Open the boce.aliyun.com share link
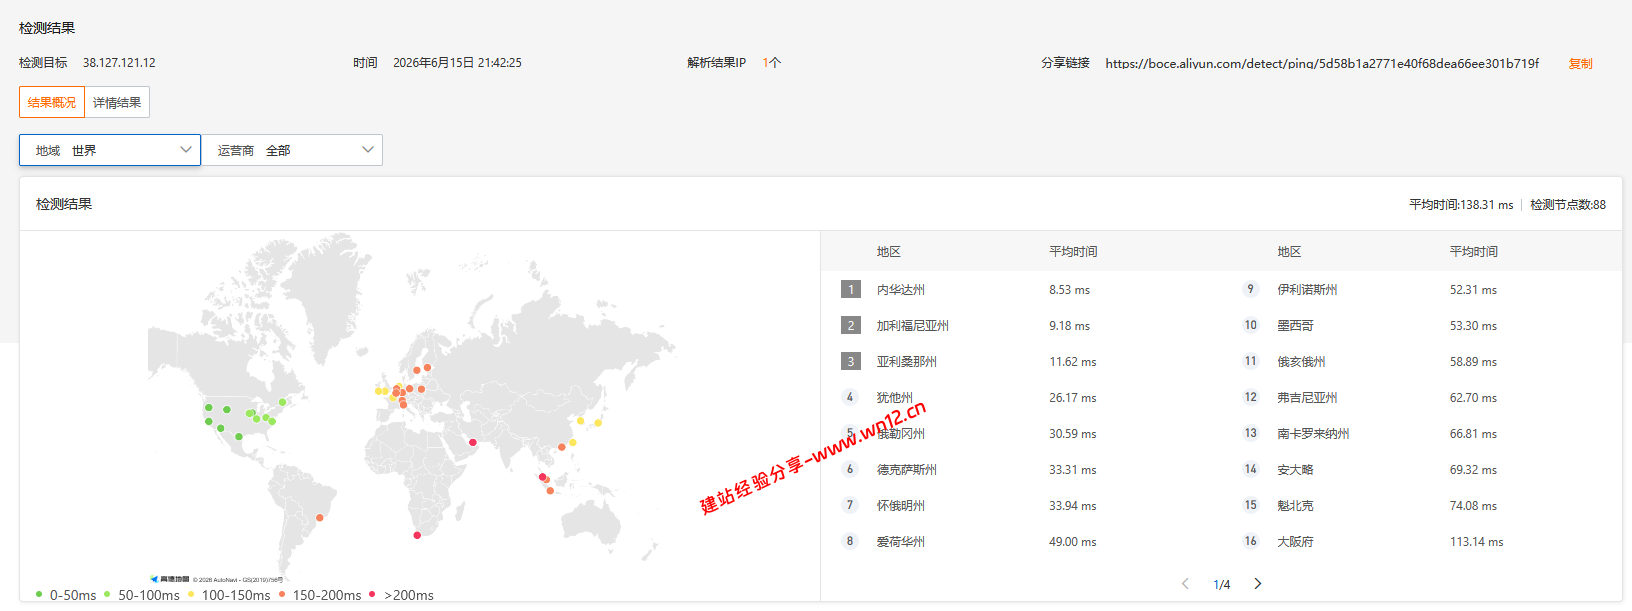 point(1322,63)
